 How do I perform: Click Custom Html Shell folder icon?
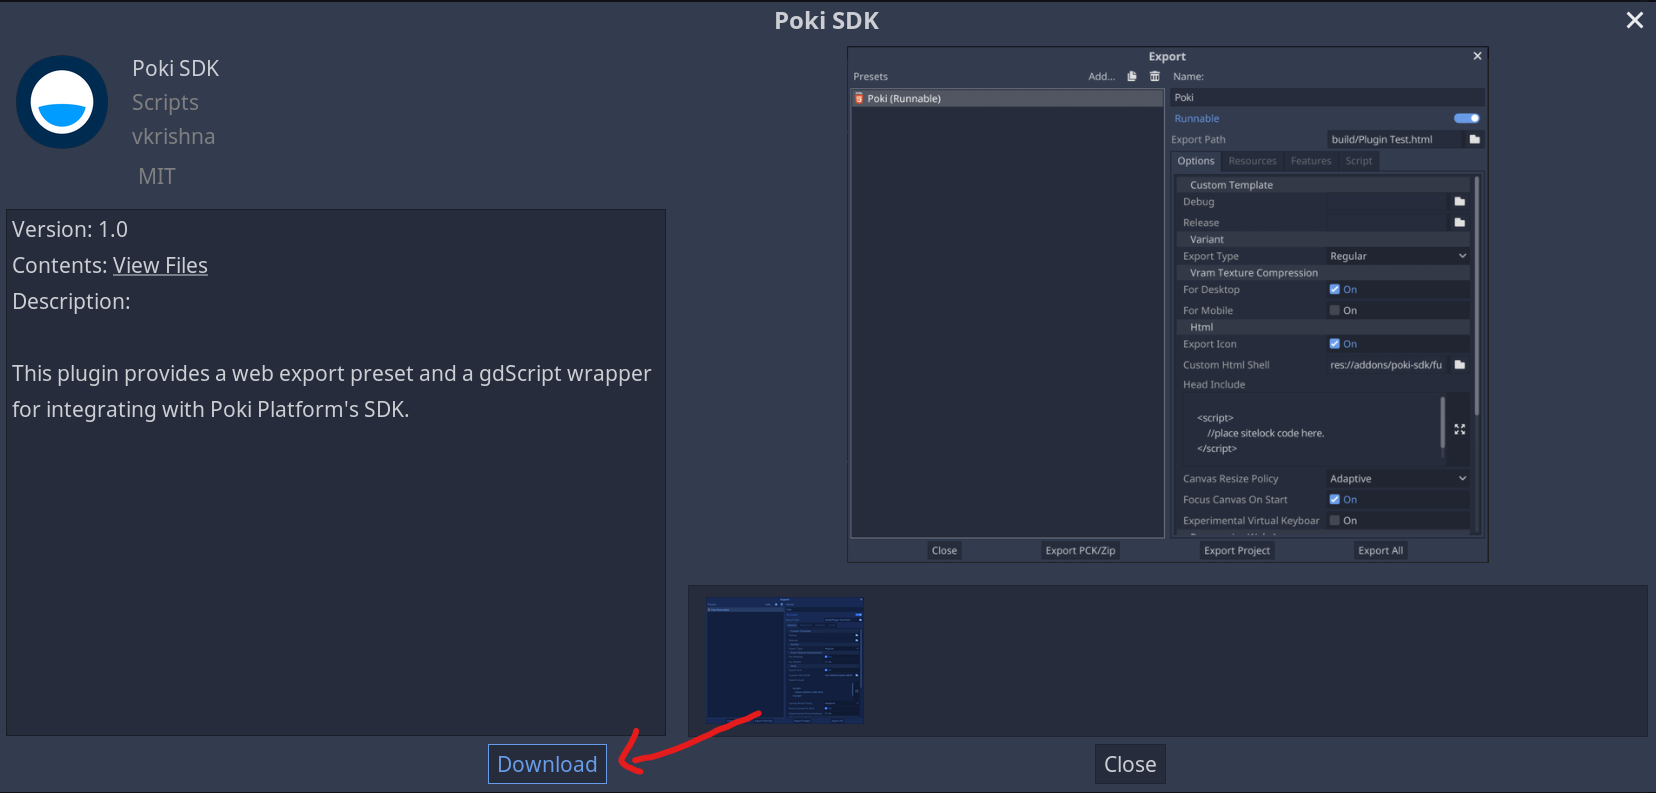(1459, 364)
